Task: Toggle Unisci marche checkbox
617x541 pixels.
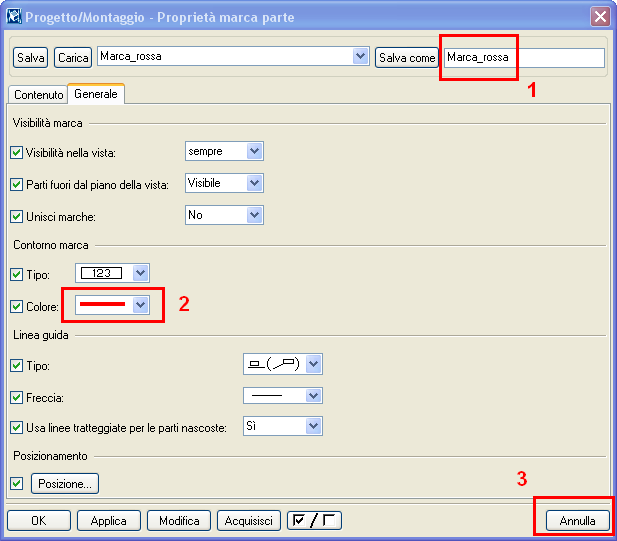Action: (x=17, y=216)
